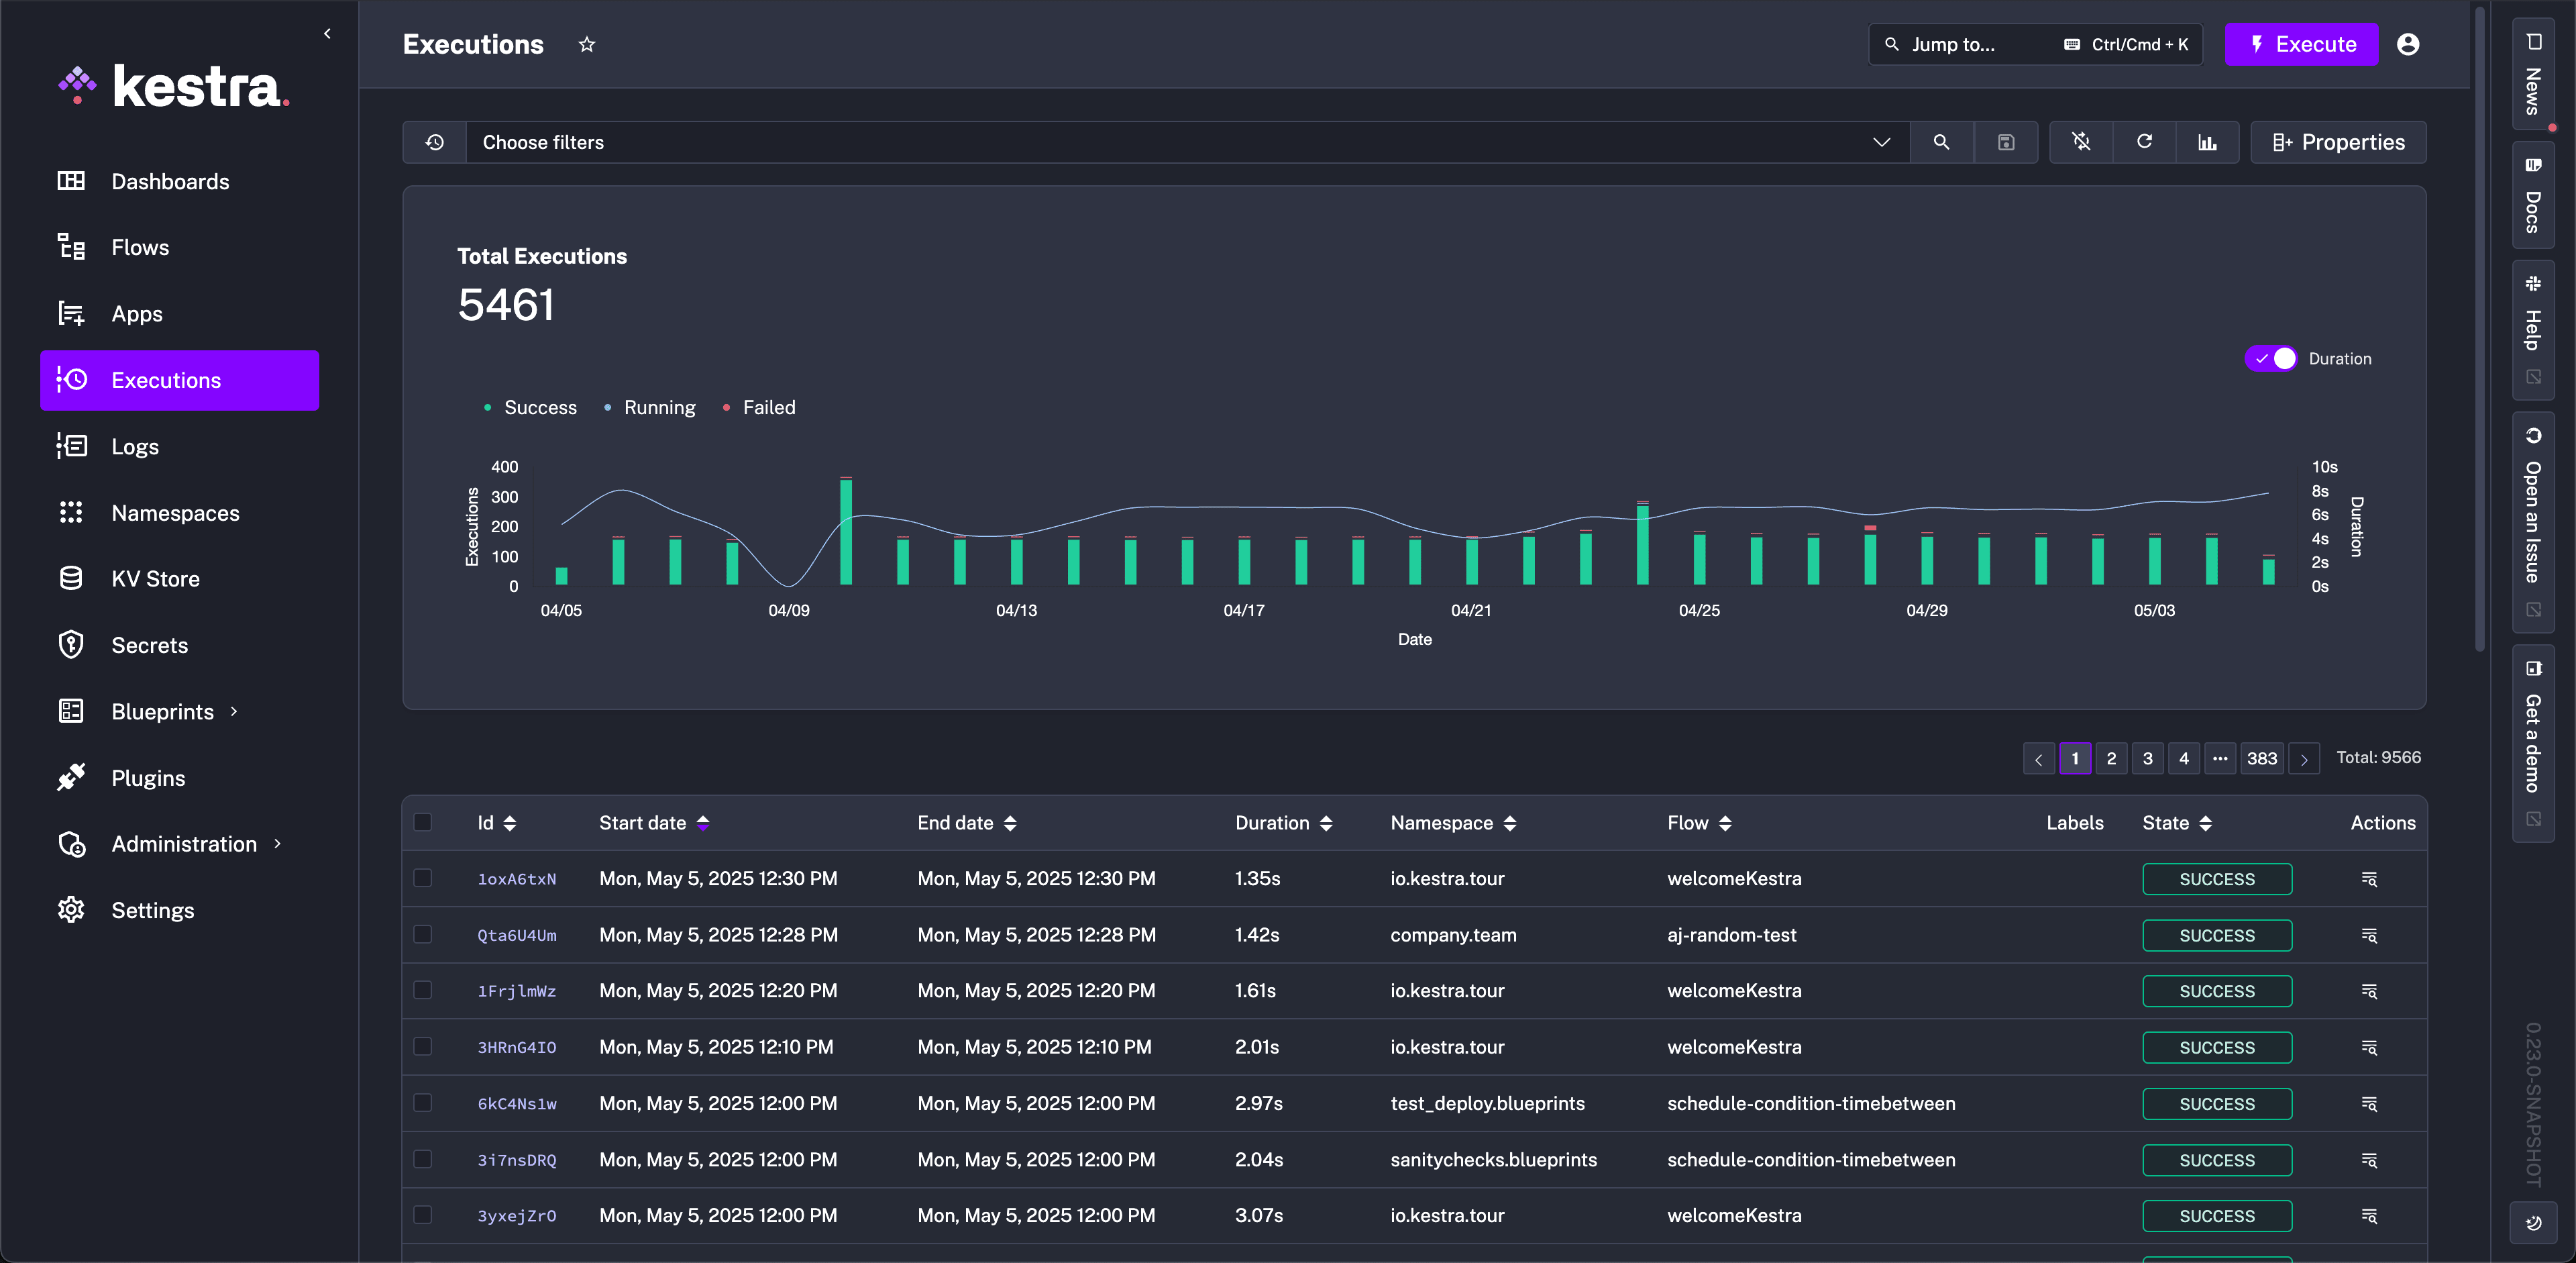Star the Executions page as favorite
Screen dimensions: 2576x1263
(588, 44)
